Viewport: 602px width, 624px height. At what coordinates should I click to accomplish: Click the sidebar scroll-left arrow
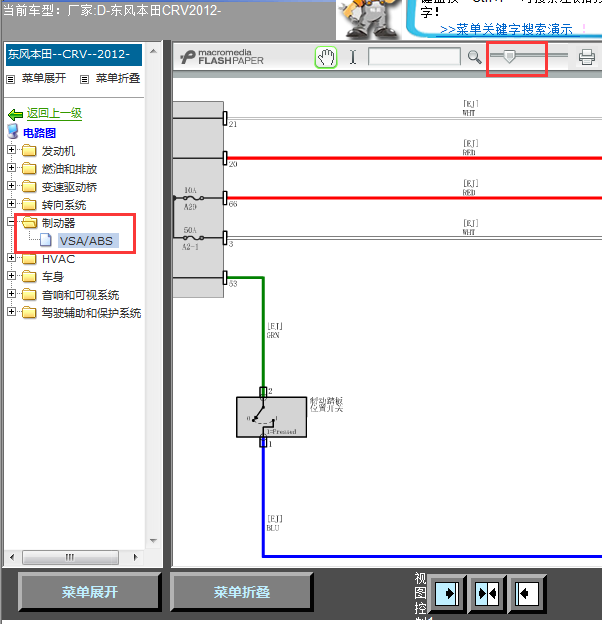12,557
